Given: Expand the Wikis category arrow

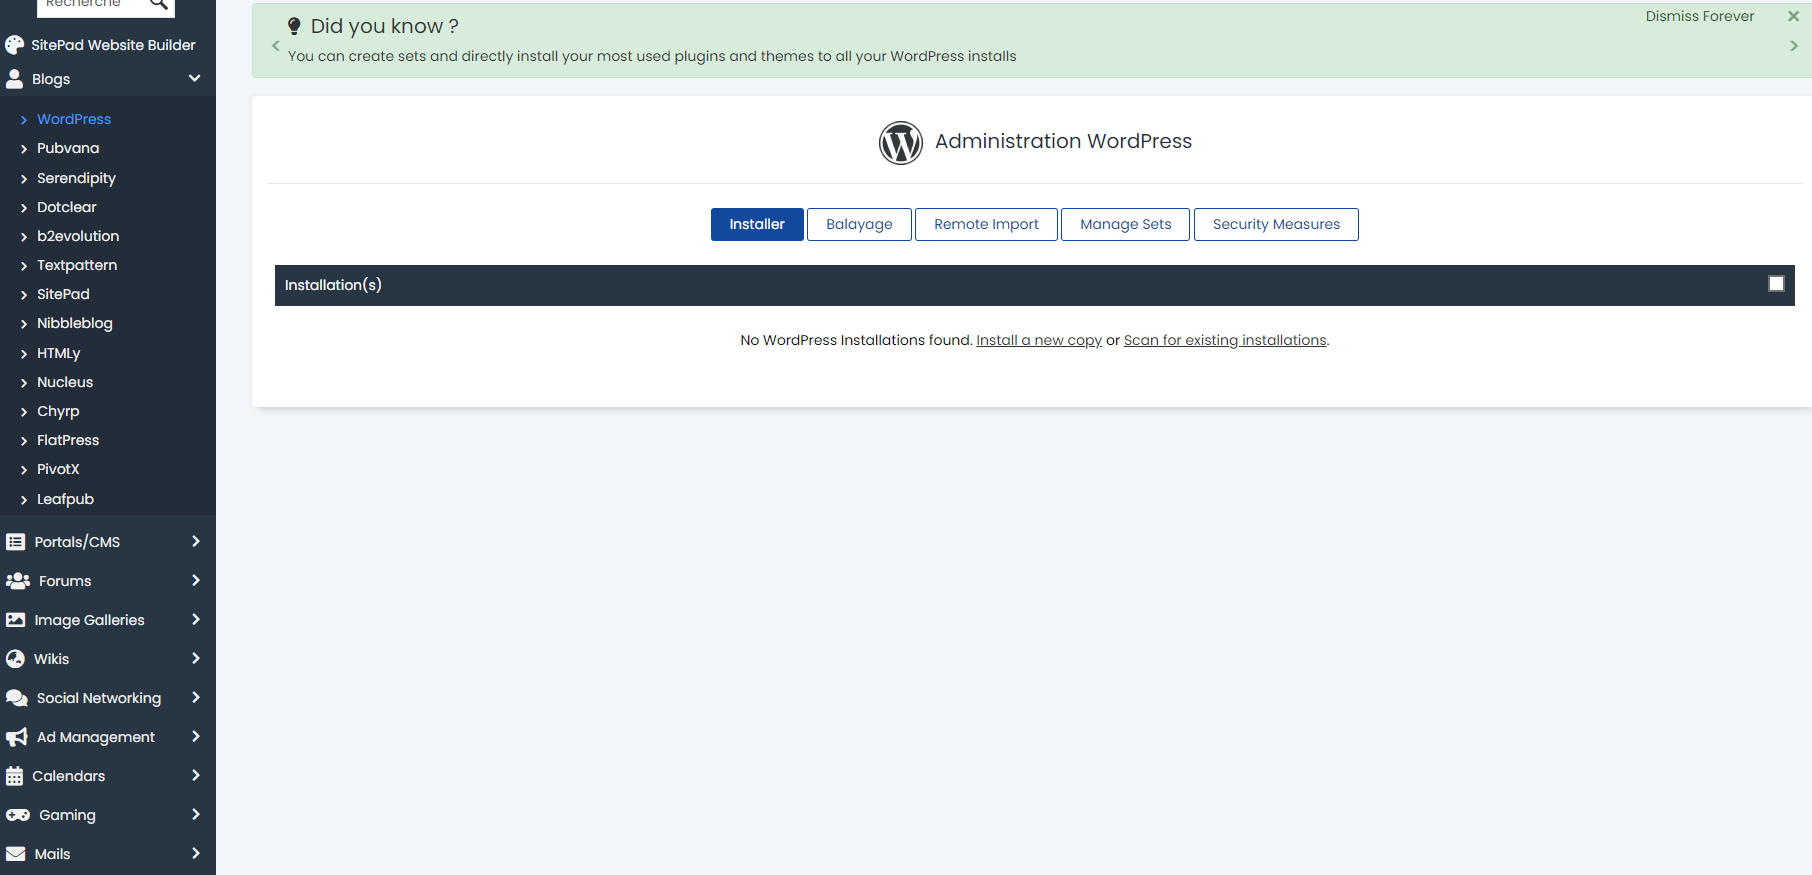Looking at the screenshot, I should coord(195,659).
